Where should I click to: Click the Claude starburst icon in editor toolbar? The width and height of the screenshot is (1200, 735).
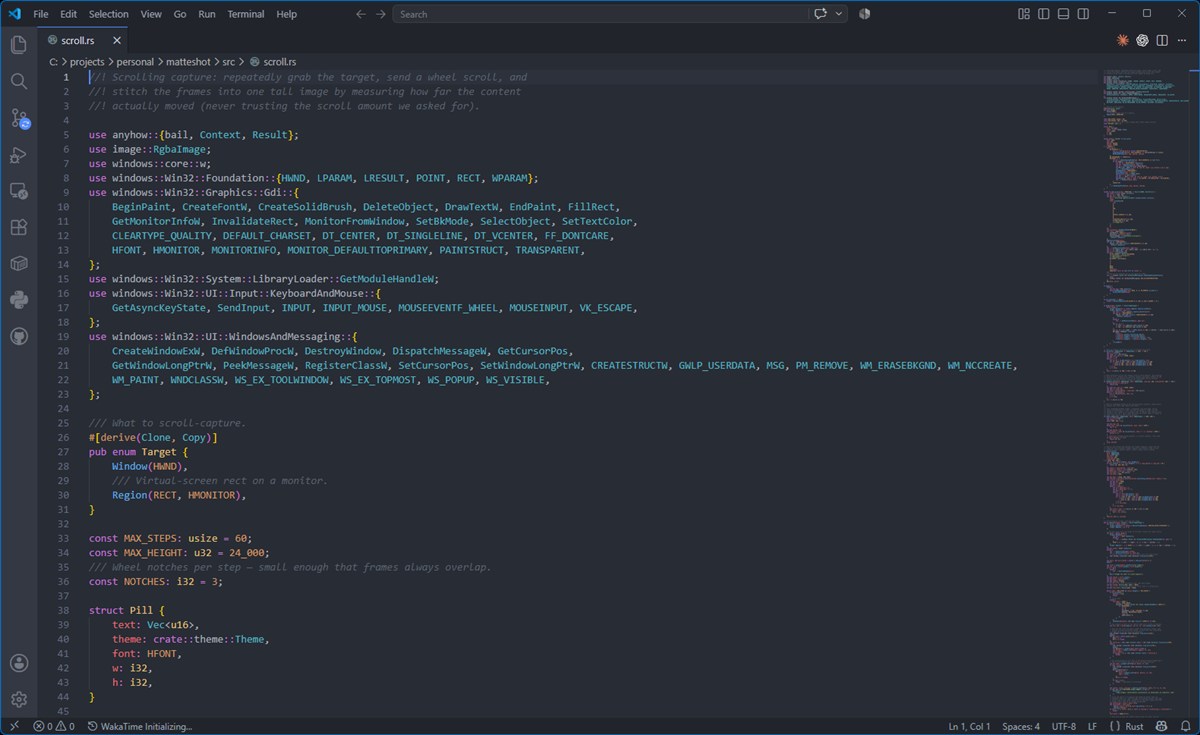pyautogui.click(x=1123, y=40)
